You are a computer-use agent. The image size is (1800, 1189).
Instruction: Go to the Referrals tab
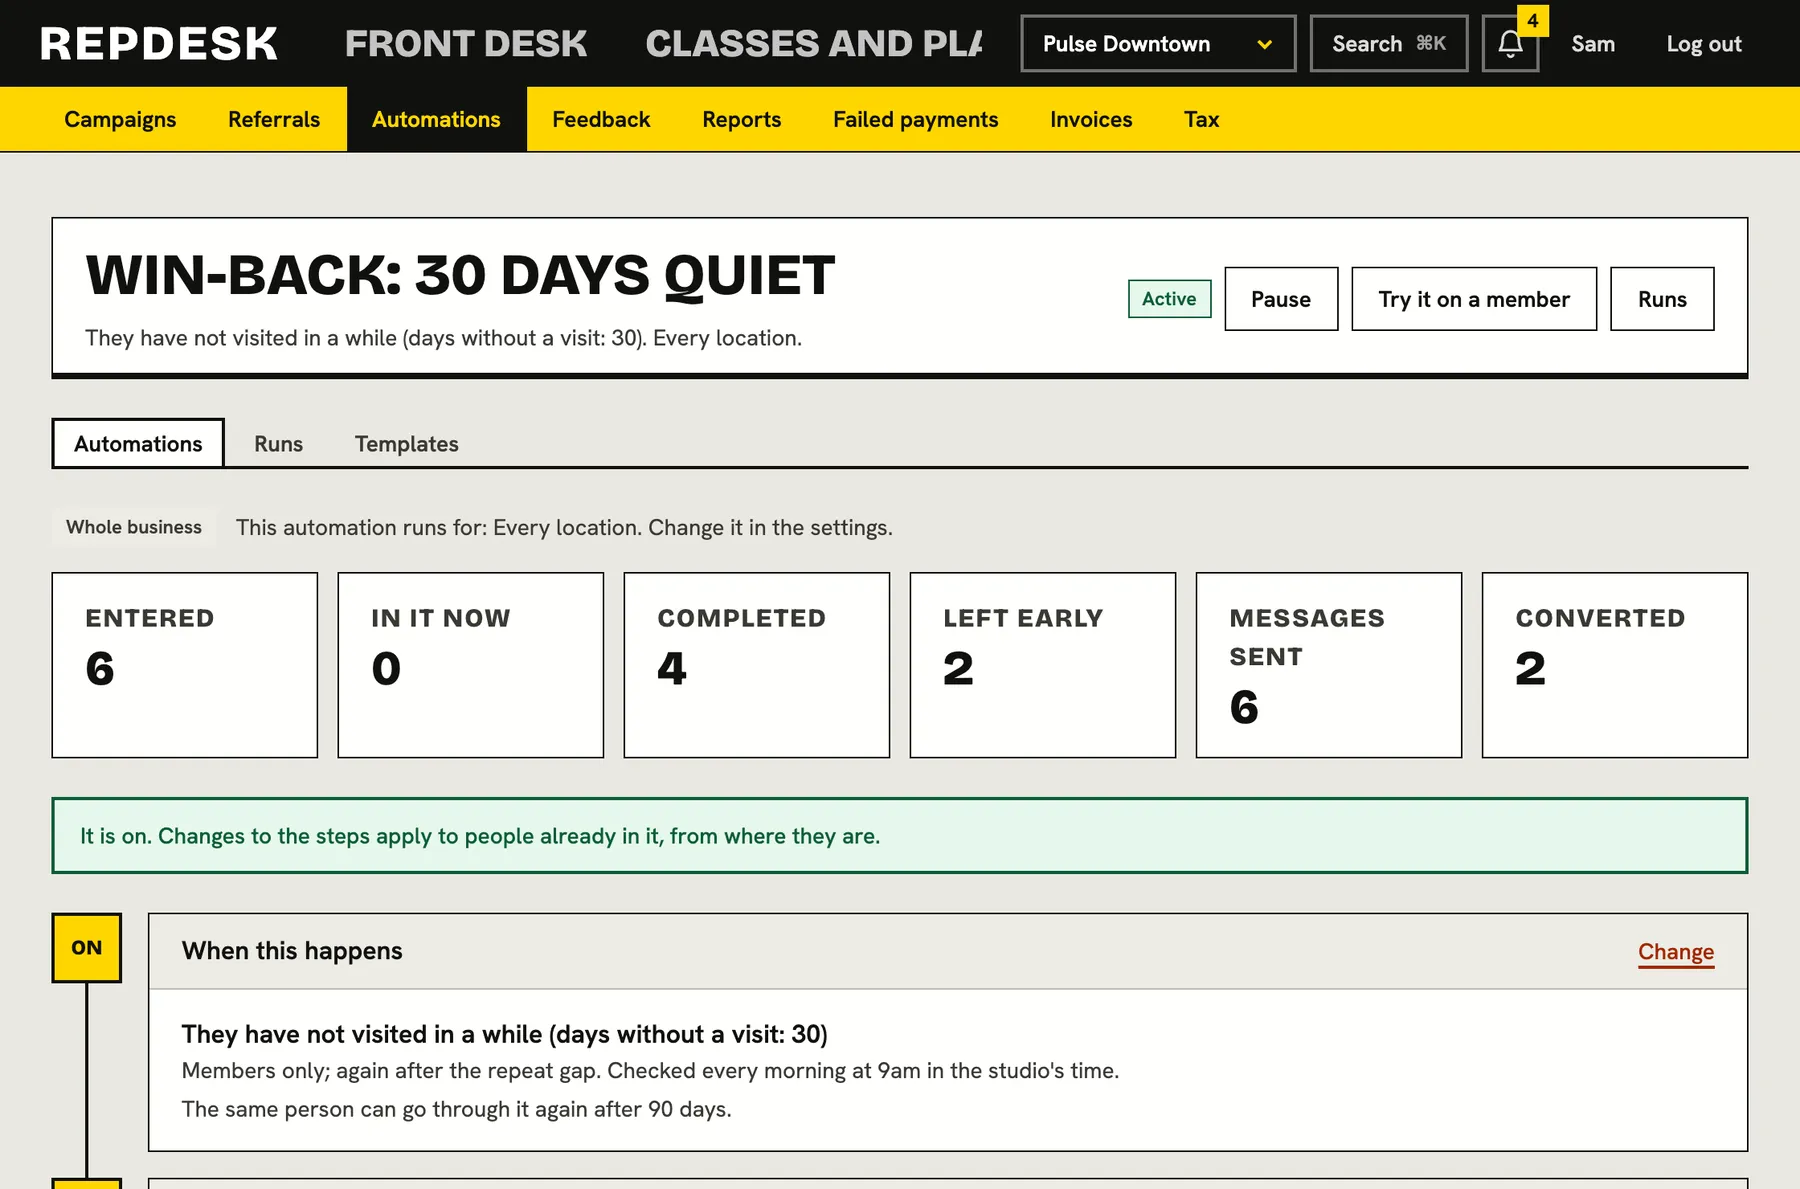coord(274,119)
